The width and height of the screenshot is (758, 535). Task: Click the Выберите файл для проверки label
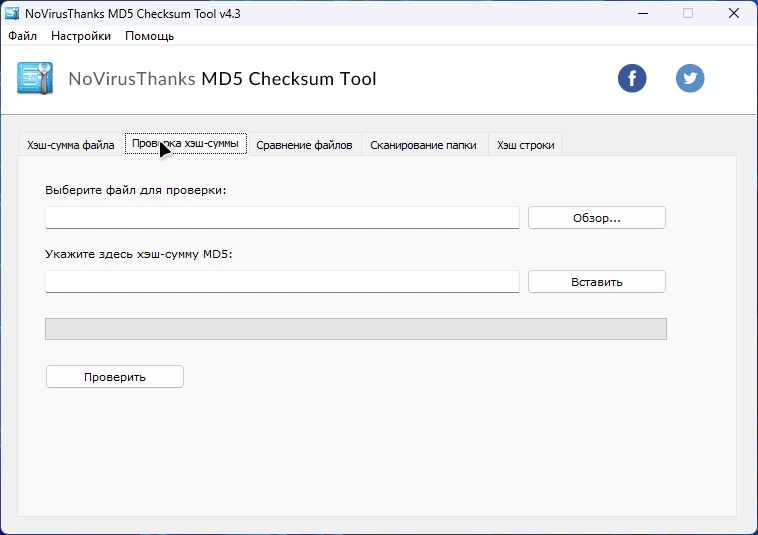tap(136, 190)
